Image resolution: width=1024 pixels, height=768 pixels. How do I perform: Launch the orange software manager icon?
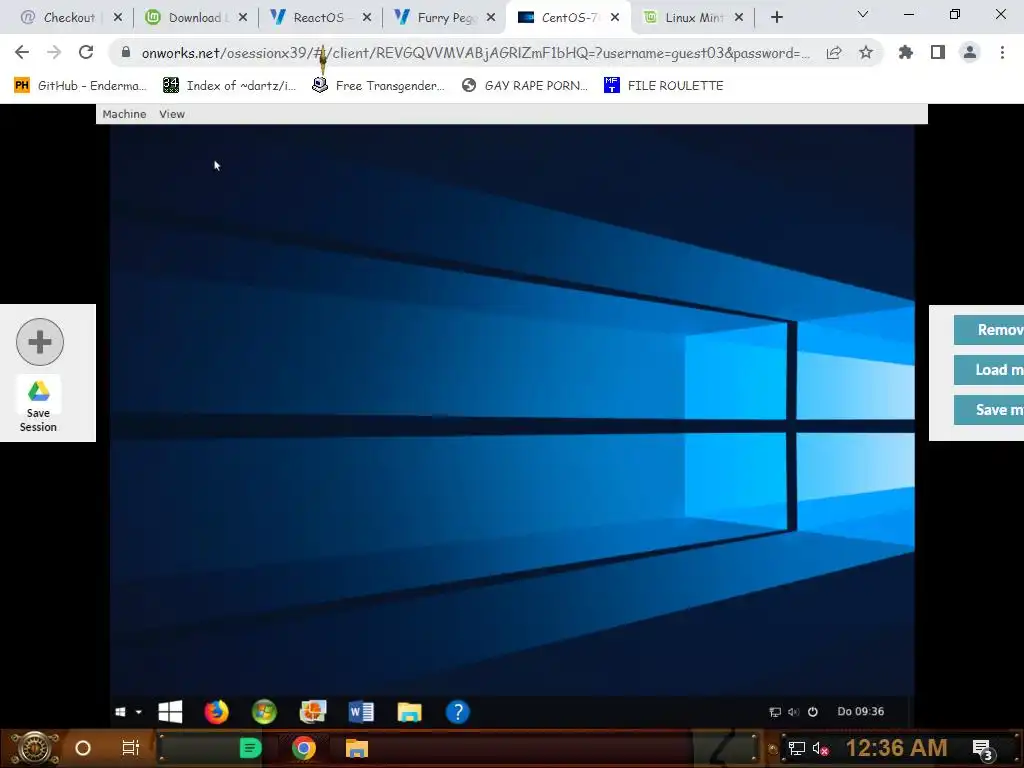click(313, 712)
